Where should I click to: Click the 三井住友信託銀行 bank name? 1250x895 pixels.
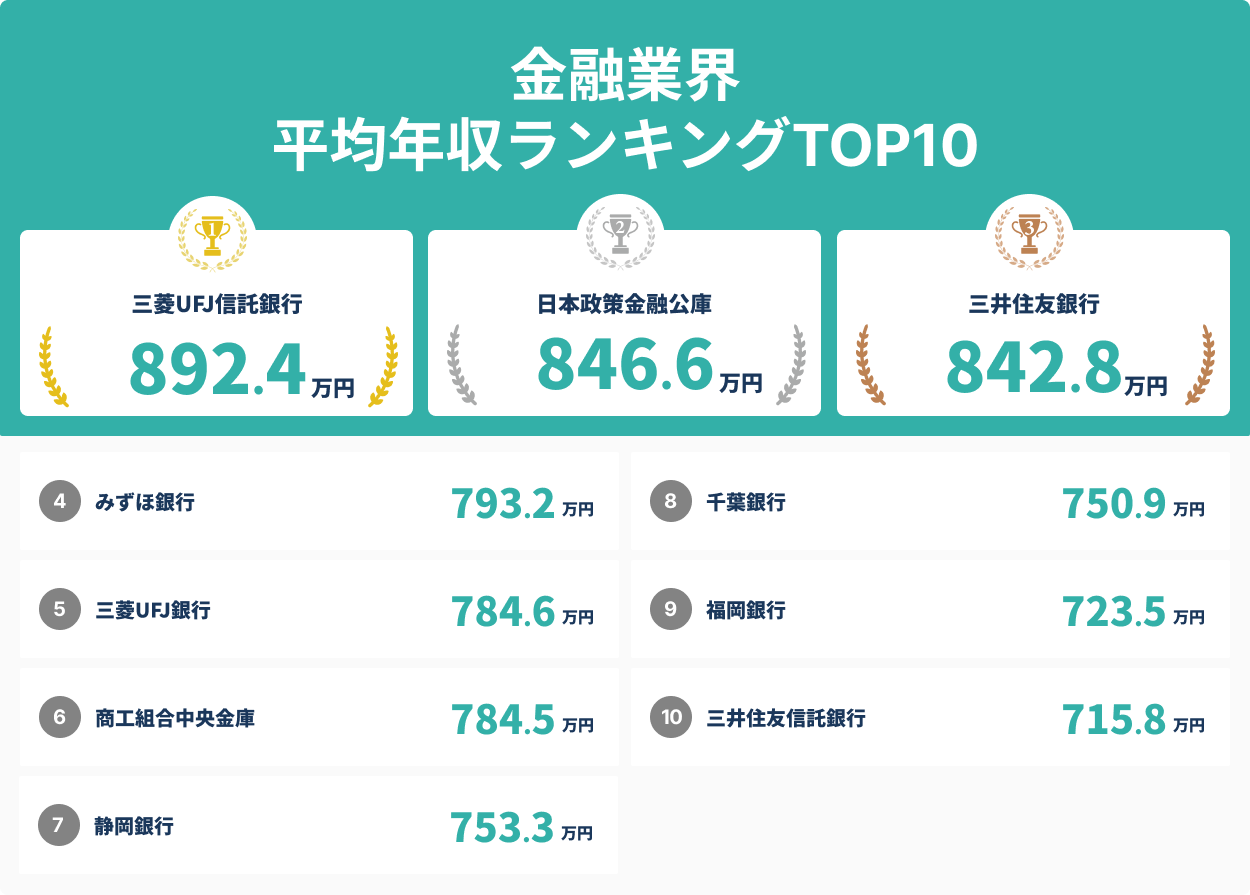pos(786,718)
